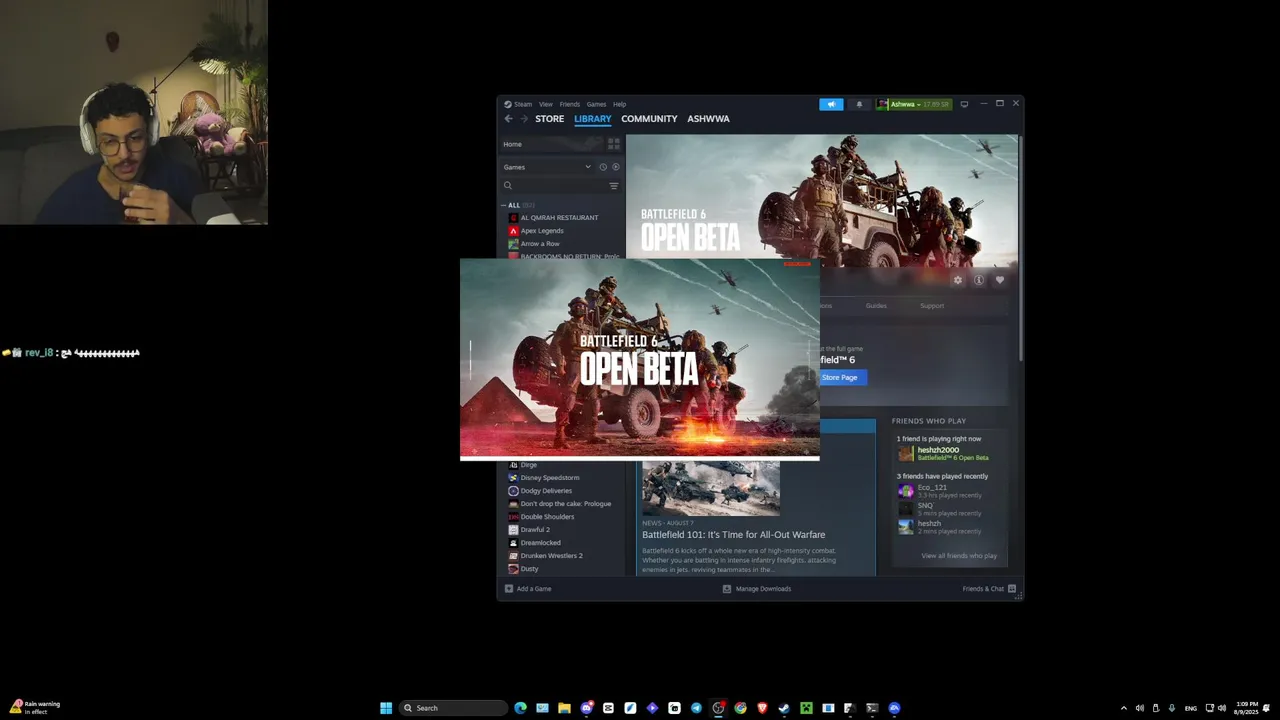Click the Add a Game plus icon
This screenshot has width=1280, height=720.
pyautogui.click(x=509, y=589)
